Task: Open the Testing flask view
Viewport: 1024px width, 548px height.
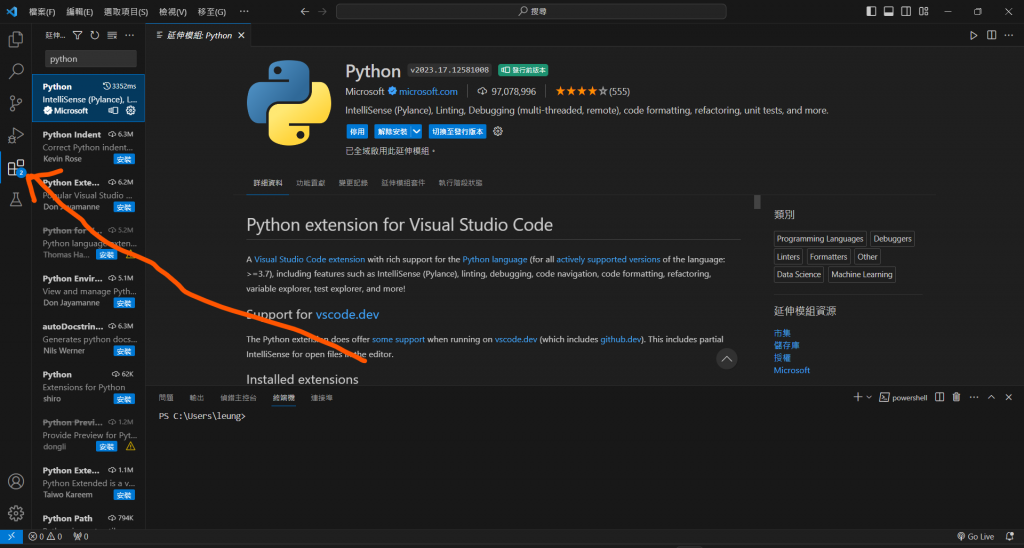Action: click(x=16, y=200)
